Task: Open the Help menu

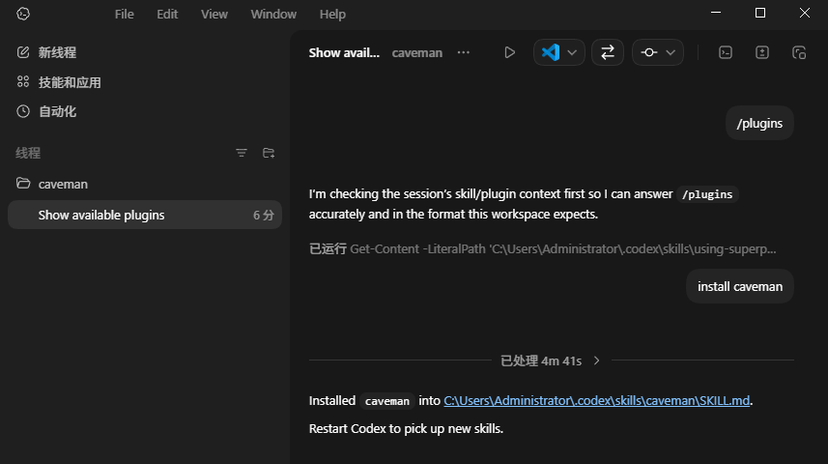Action: coord(332,14)
